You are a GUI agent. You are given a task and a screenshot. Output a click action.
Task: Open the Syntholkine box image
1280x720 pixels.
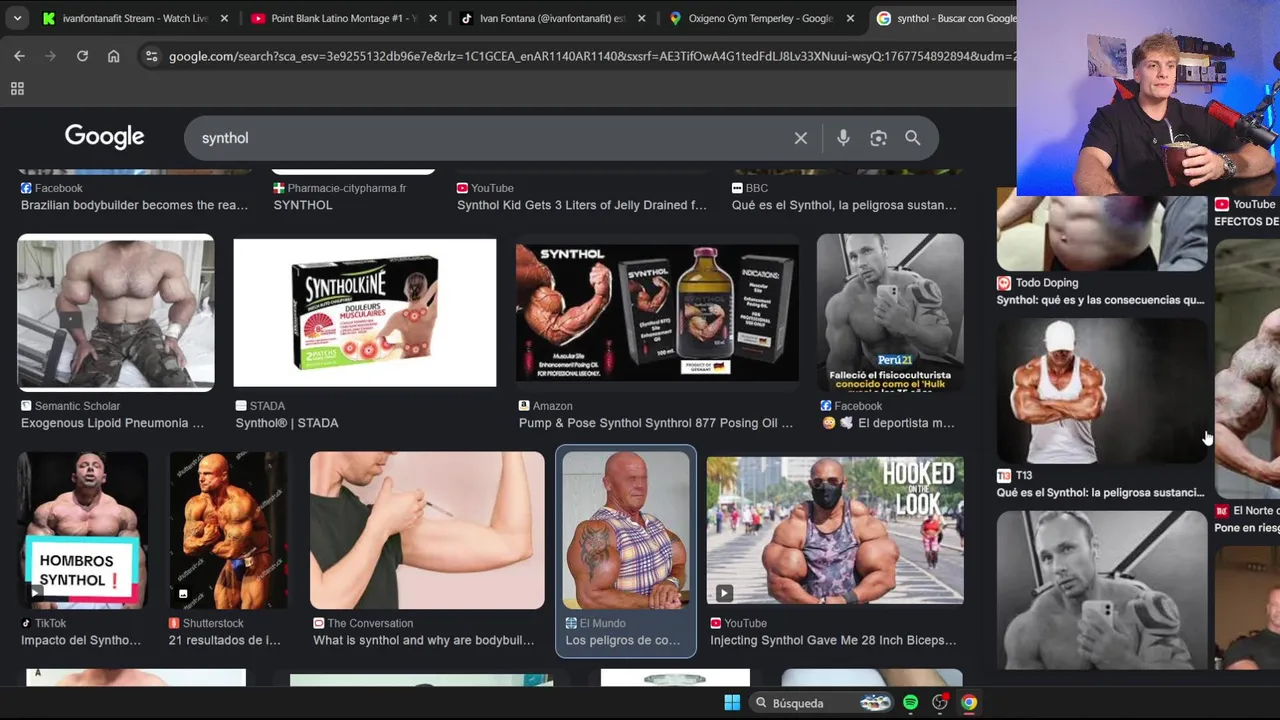[365, 312]
